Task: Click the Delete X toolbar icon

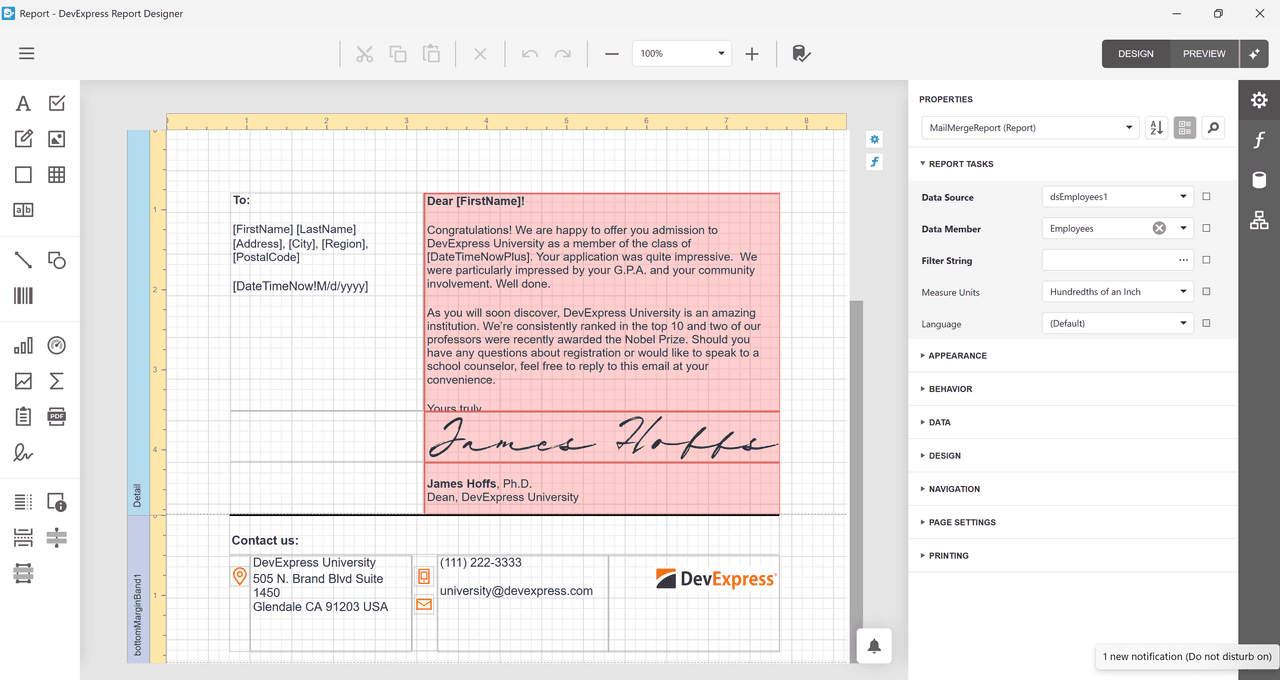Action: tap(480, 54)
